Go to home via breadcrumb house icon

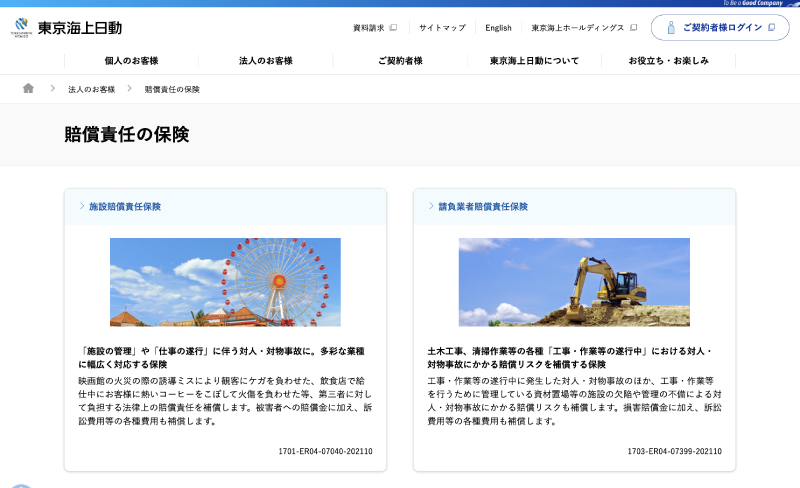point(28,88)
